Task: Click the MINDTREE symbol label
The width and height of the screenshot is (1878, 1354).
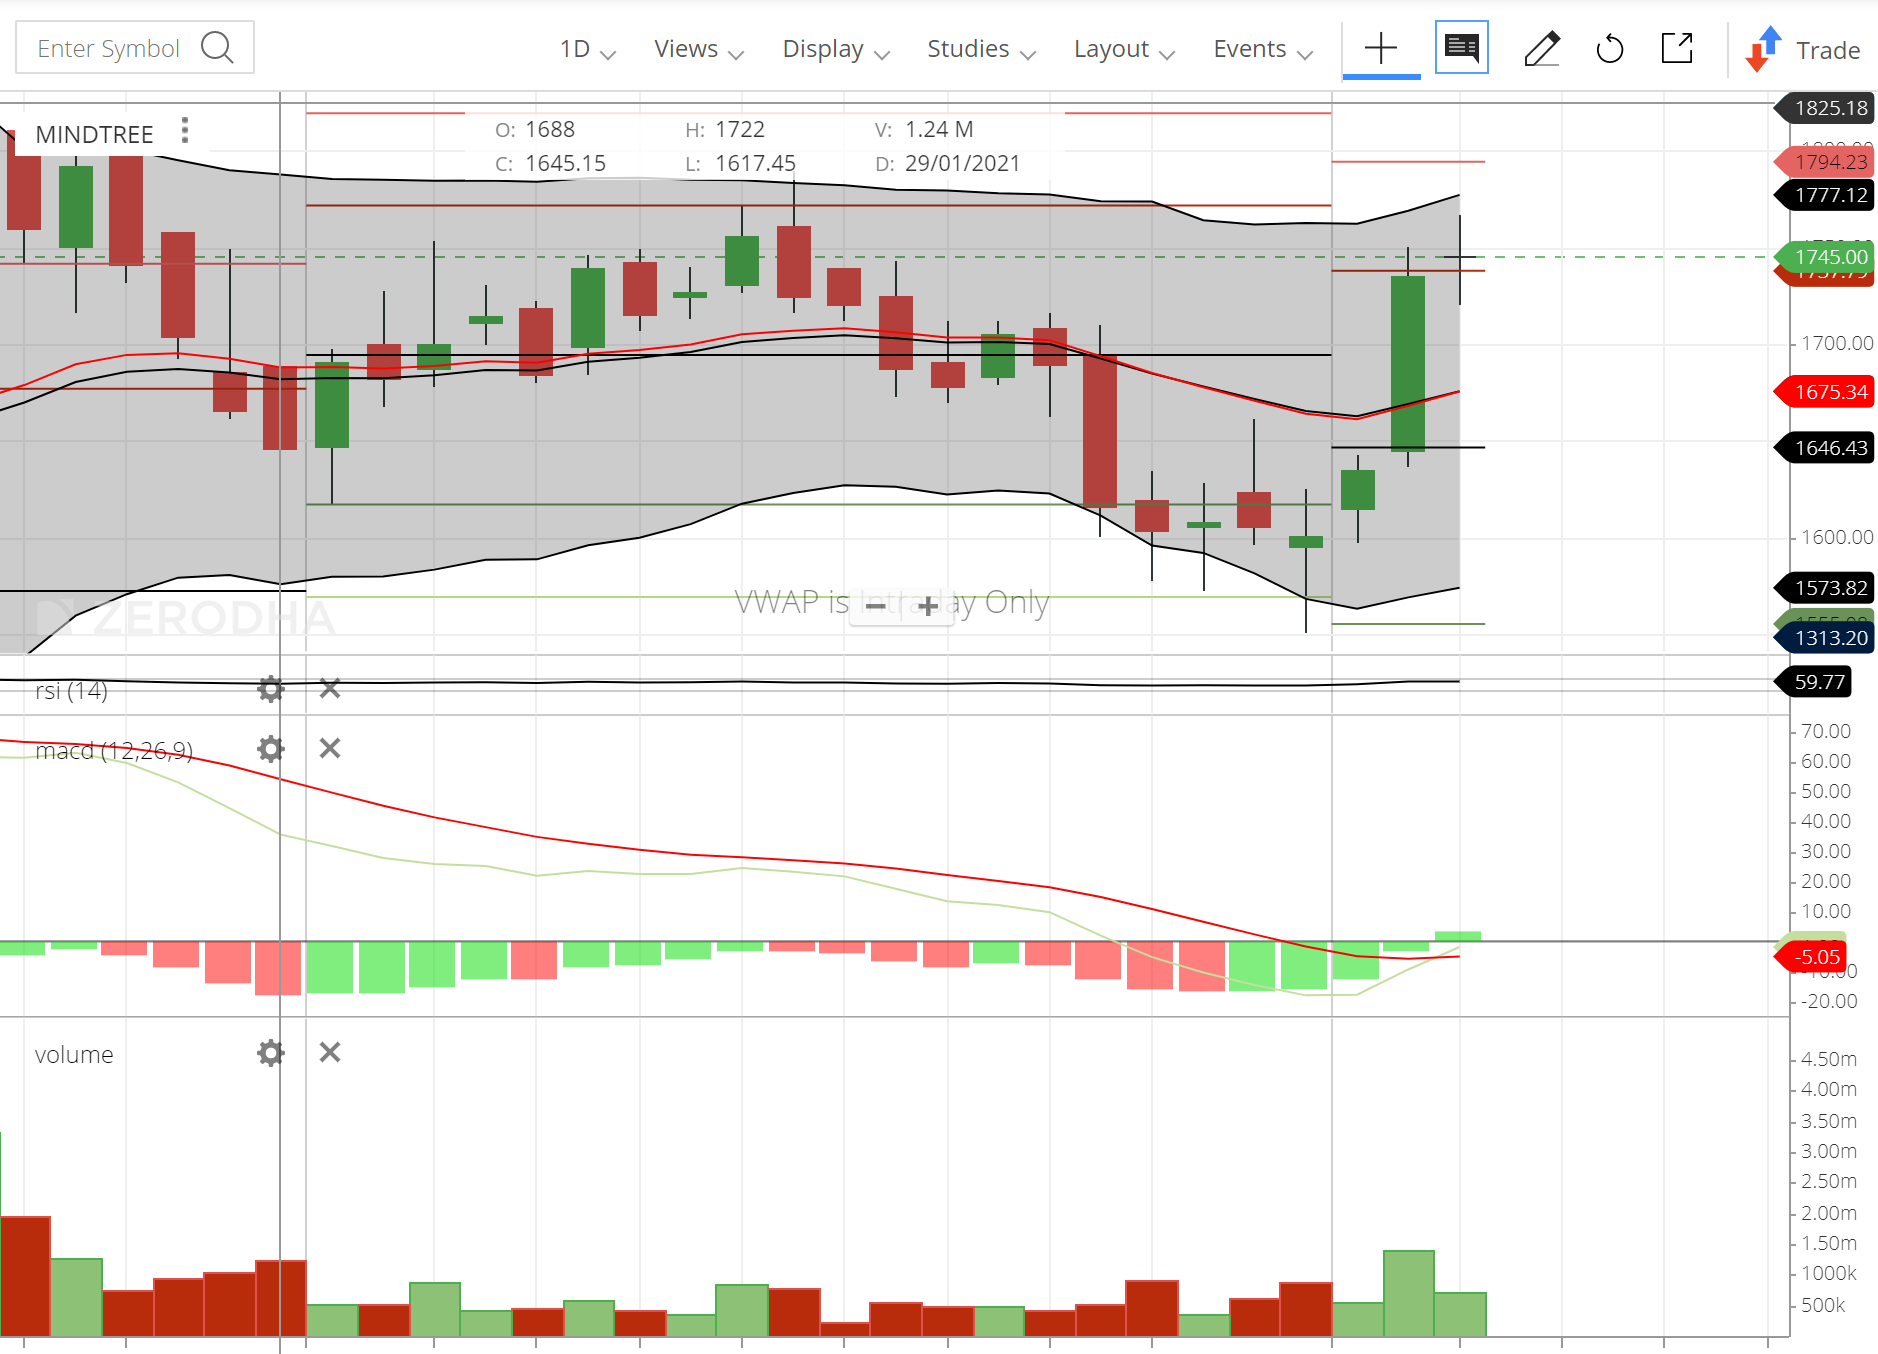Action: coord(94,134)
